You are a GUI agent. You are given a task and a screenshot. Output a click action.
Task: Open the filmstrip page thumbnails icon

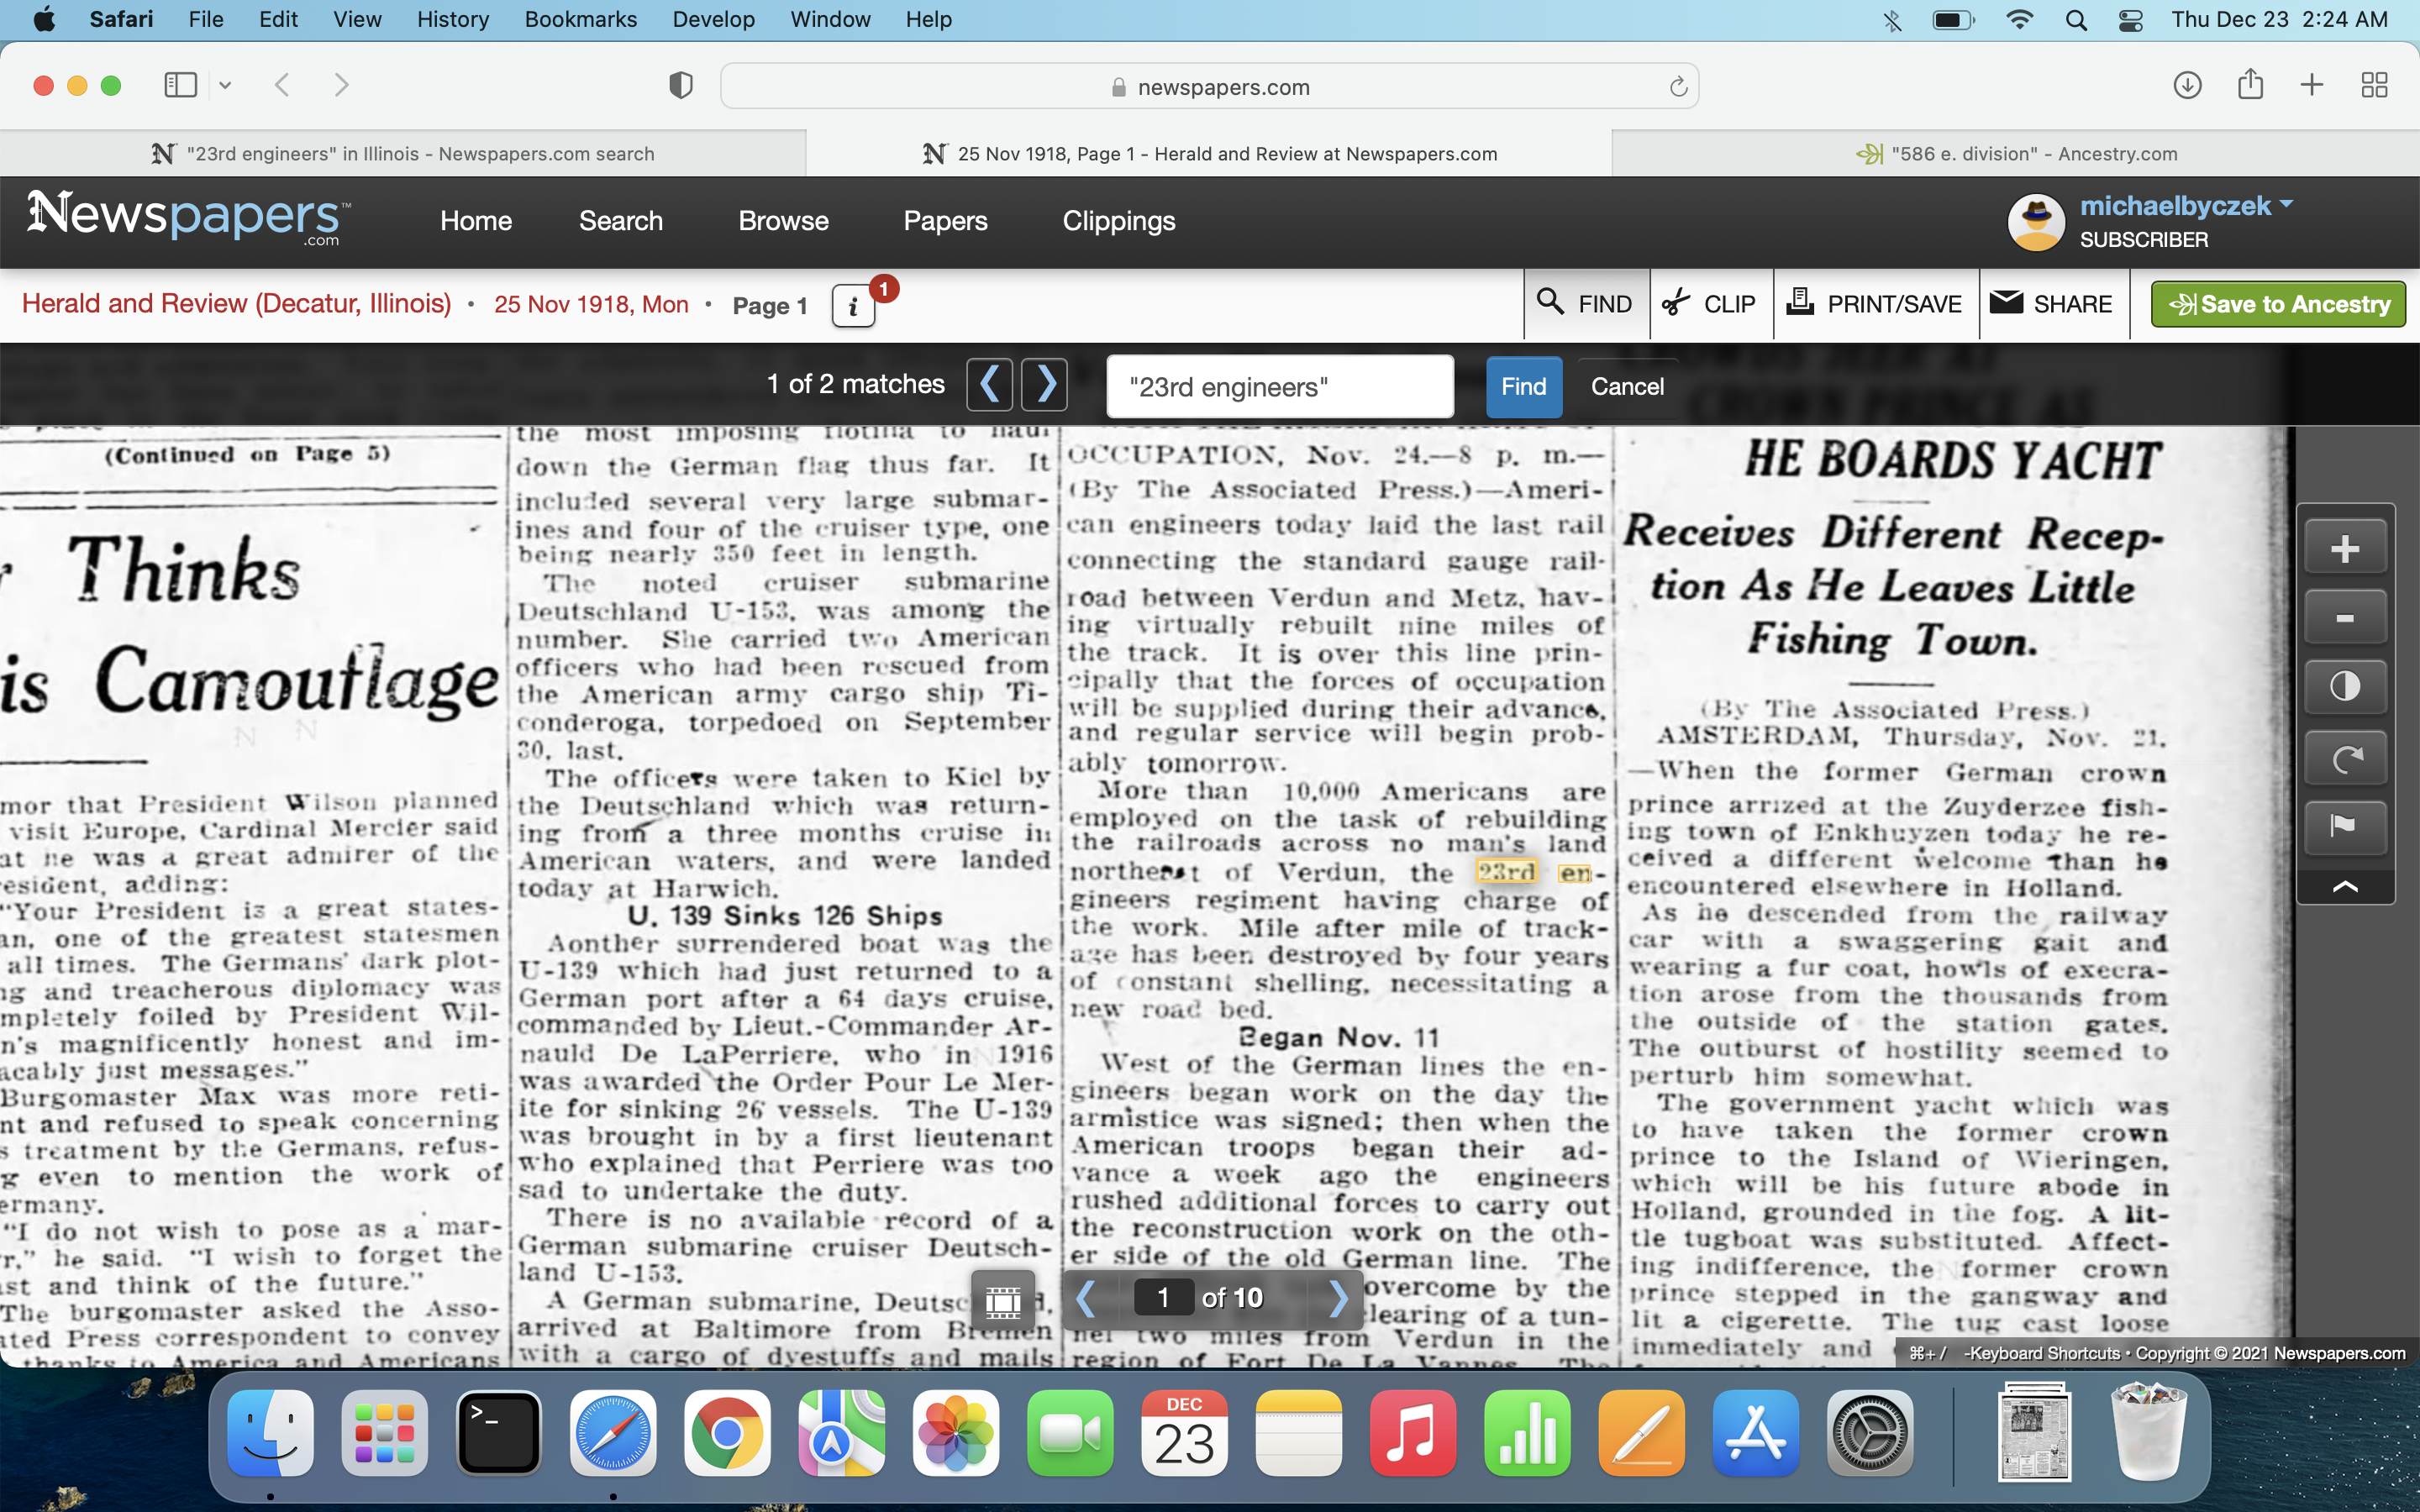pyautogui.click(x=1003, y=1300)
